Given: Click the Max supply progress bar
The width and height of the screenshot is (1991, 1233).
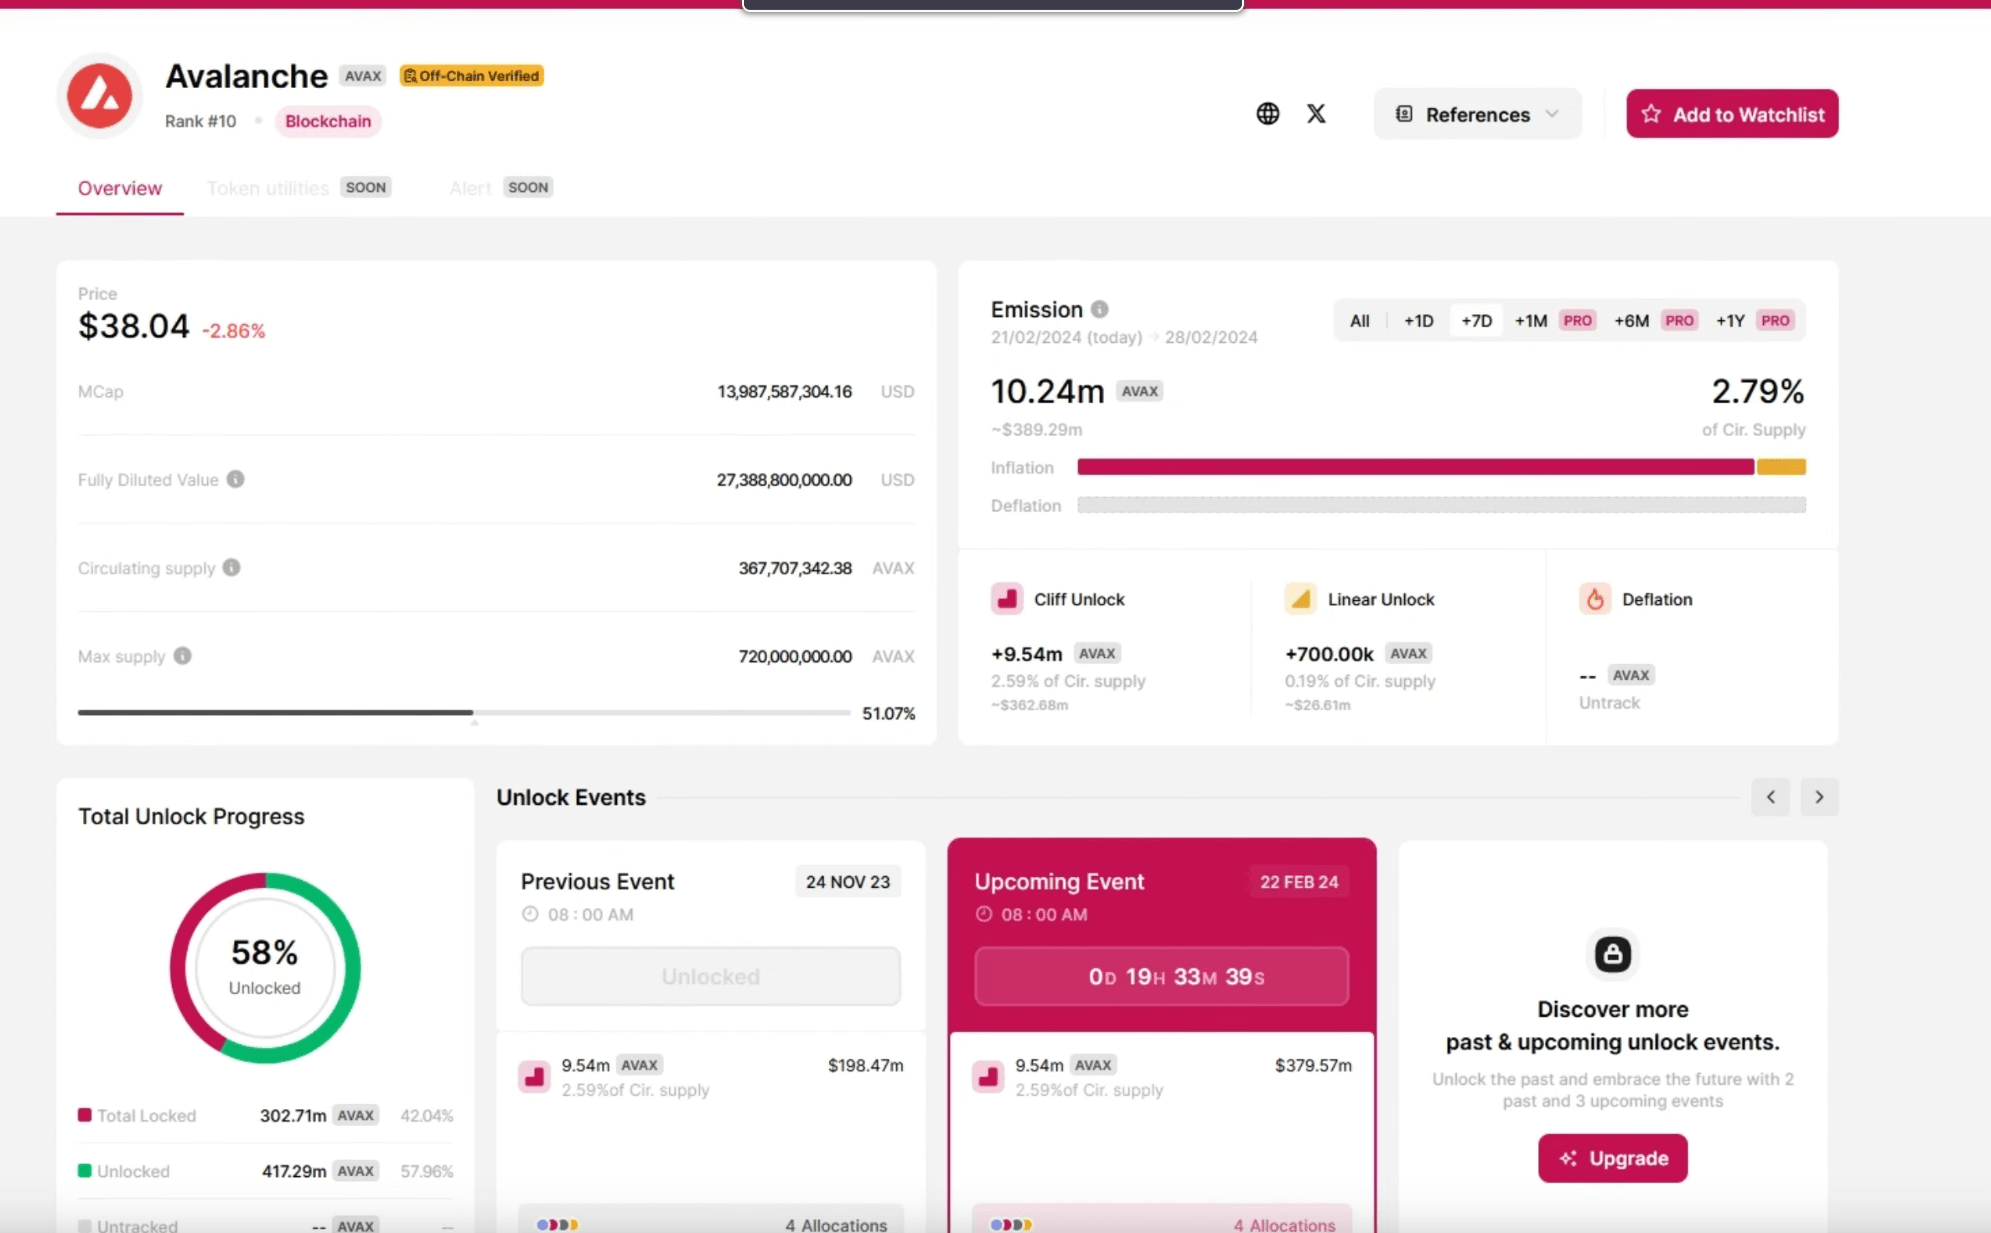Looking at the screenshot, I should click(x=460, y=712).
